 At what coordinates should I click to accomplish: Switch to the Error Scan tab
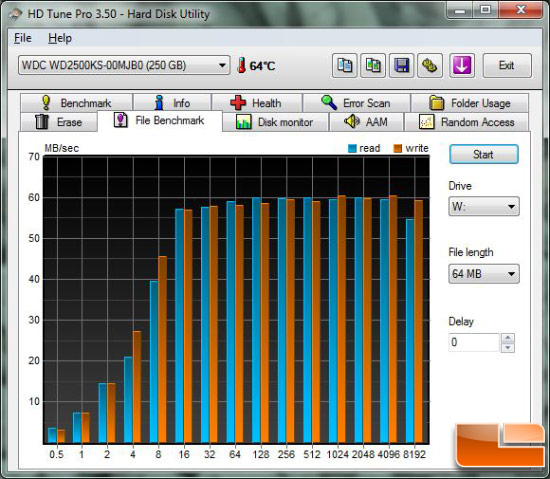[356, 103]
